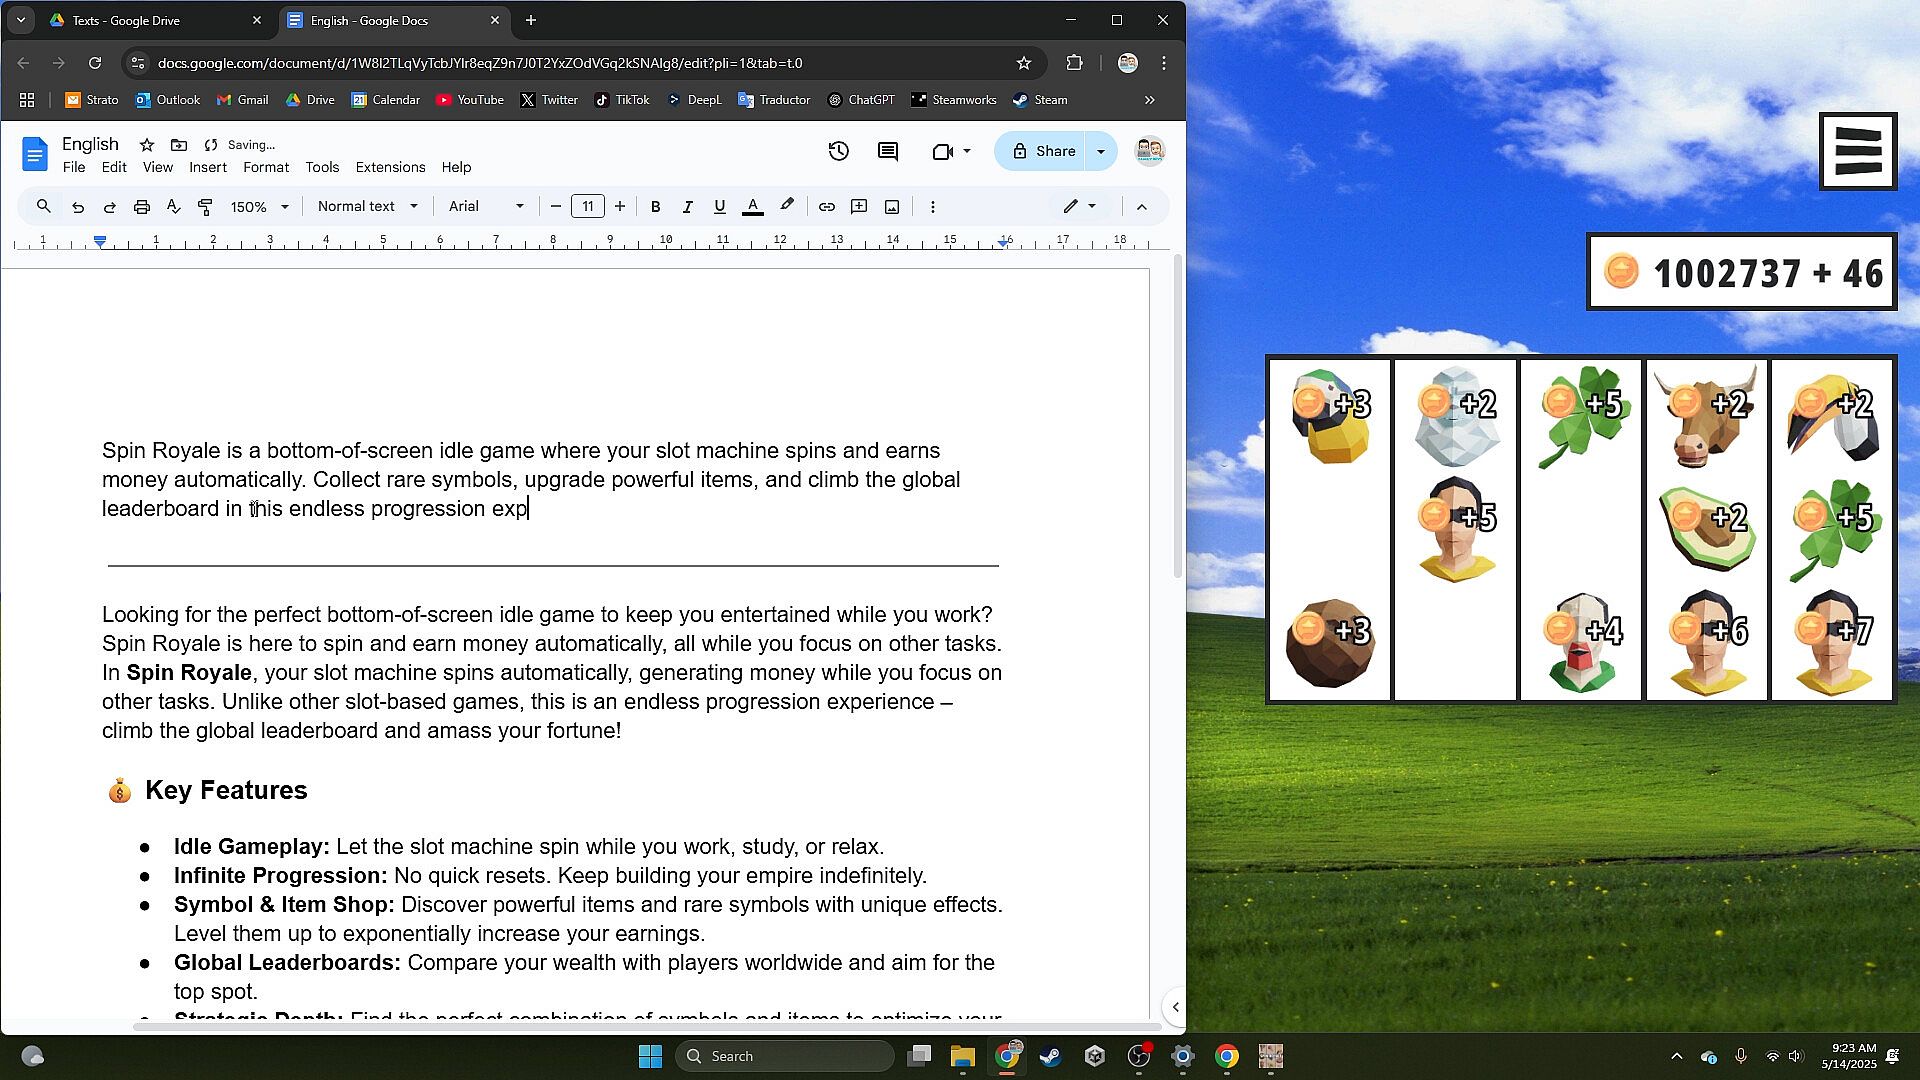The width and height of the screenshot is (1920, 1080).
Task: Open the Extensions menu
Action: click(390, 167)
